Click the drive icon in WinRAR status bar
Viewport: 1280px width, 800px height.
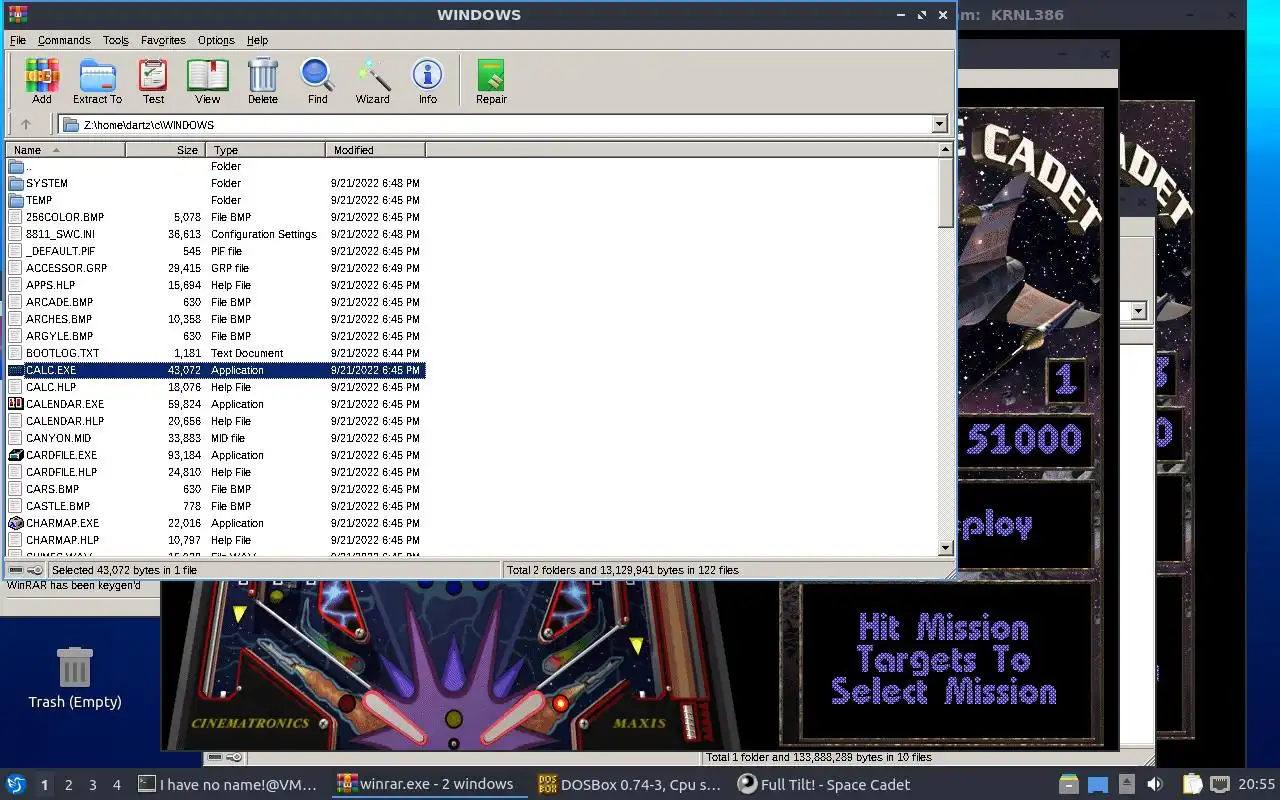[x=16, y=570]
